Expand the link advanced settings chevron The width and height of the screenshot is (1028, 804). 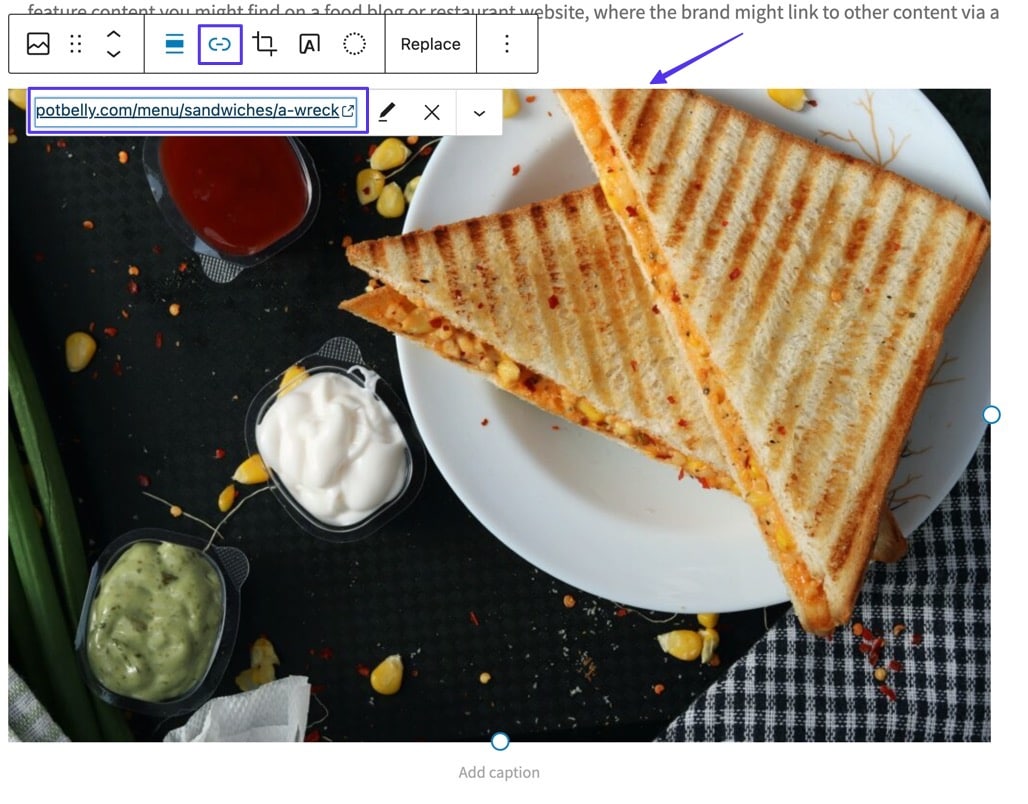pos(478,112)
